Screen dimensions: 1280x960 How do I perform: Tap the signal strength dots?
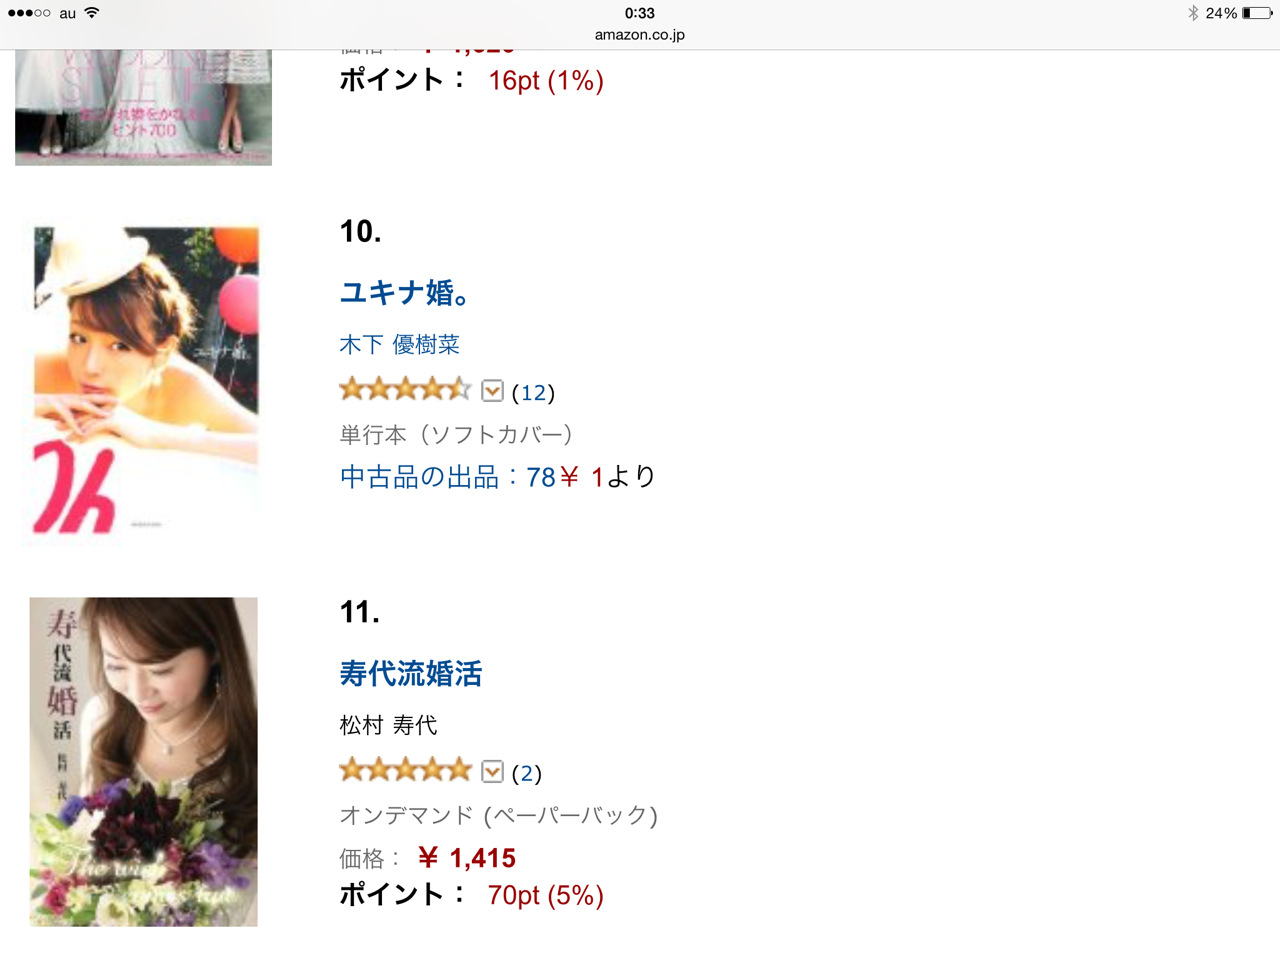pos(29,13)
